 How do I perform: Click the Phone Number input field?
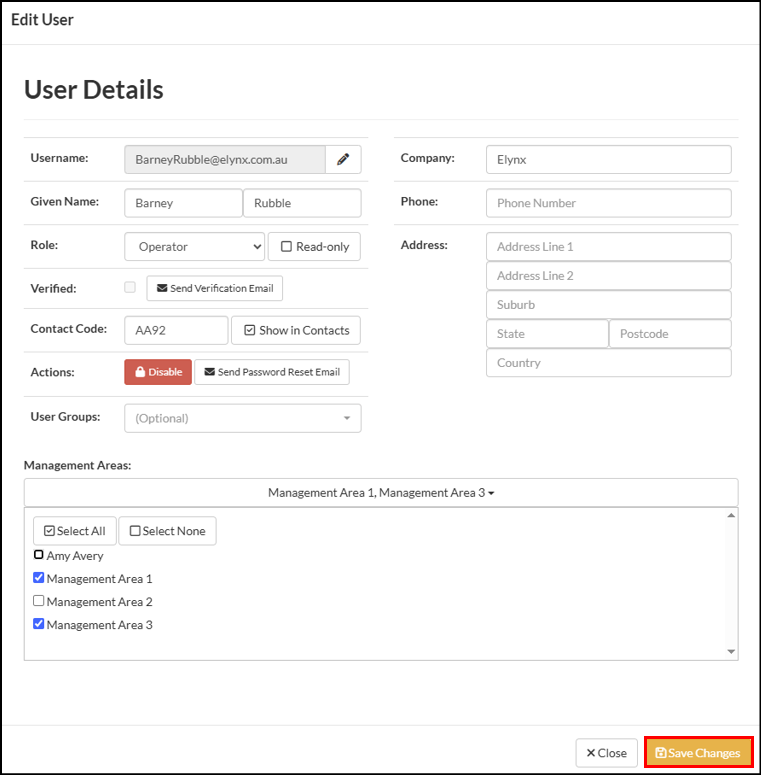pyautogui.click(x=608, y=203)
